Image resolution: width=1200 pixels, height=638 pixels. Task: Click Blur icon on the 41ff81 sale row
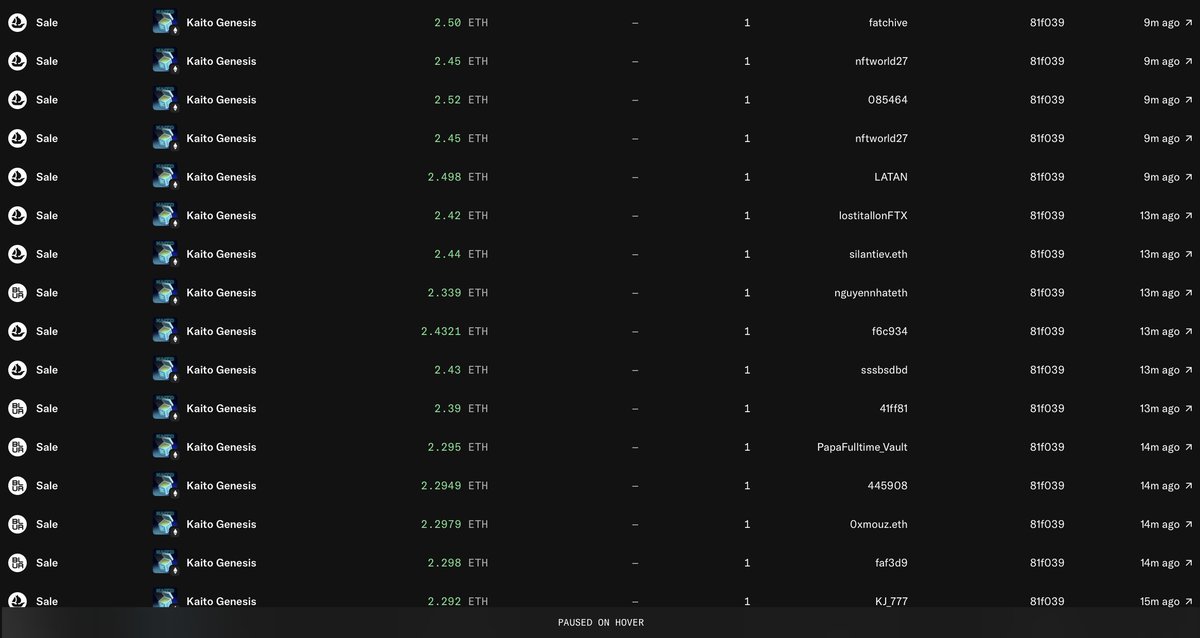(x=17, y=408)
